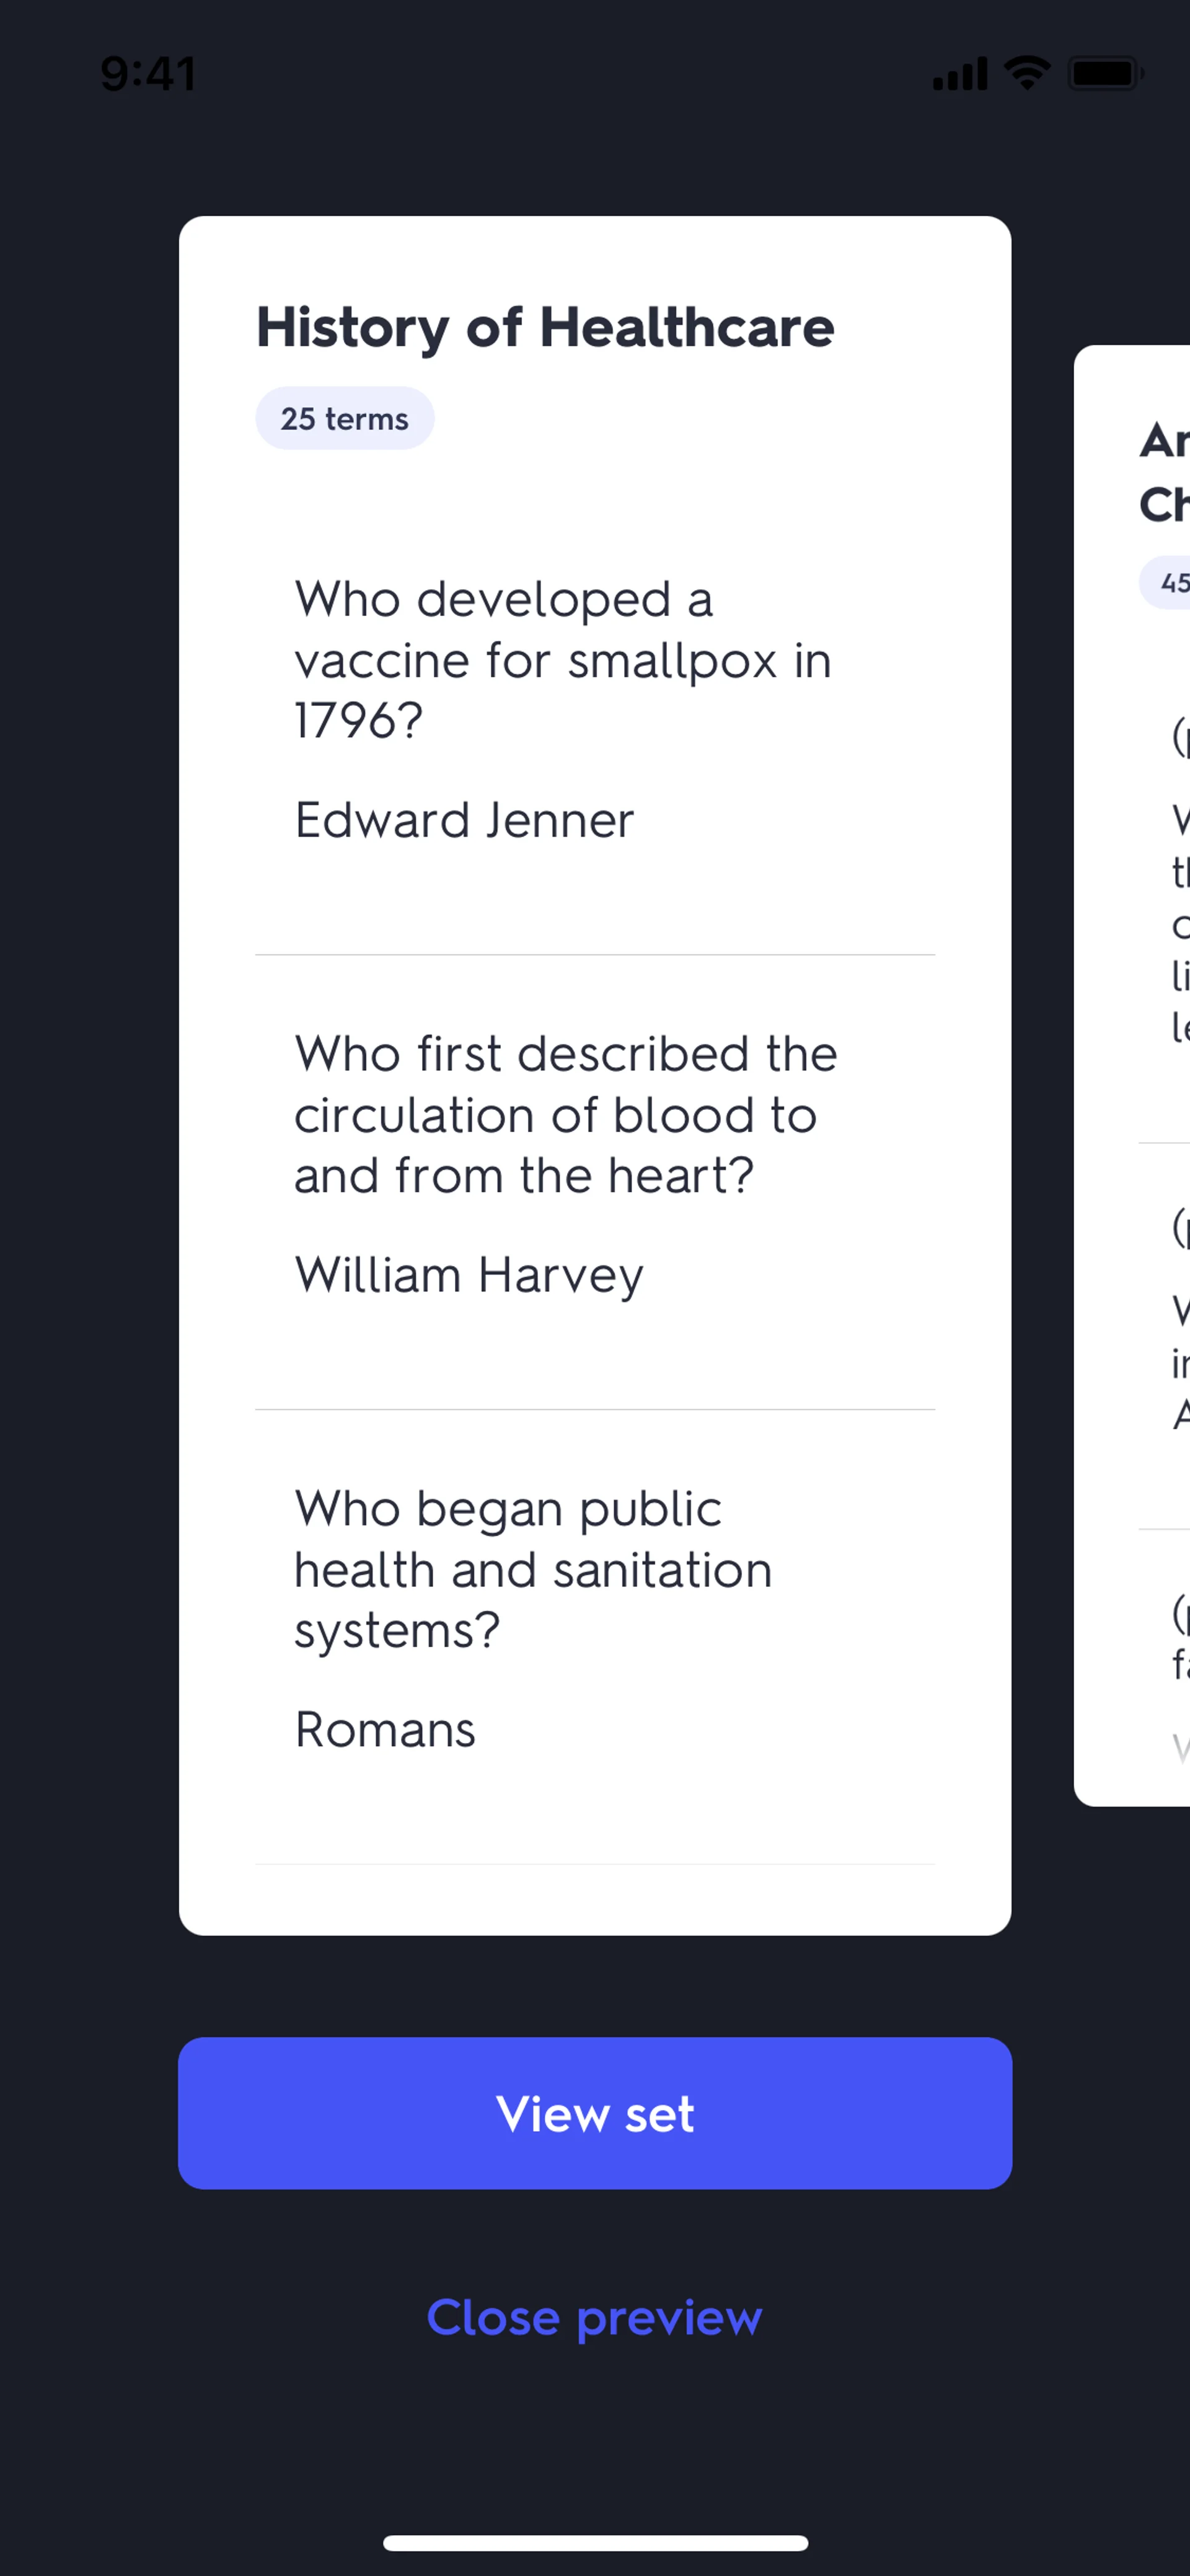
Task: Tap the cellular signal strength icon
Action: [x=959, y=74]
